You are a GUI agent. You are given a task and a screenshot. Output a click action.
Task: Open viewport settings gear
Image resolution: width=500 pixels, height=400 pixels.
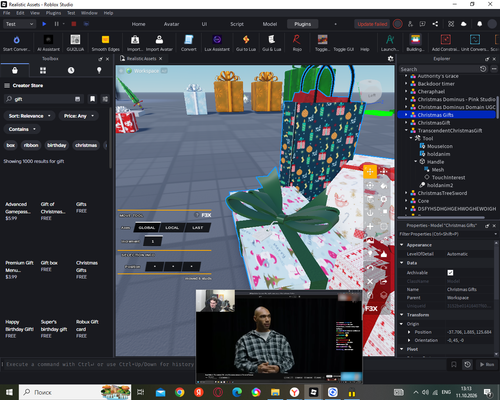point(390,59)
